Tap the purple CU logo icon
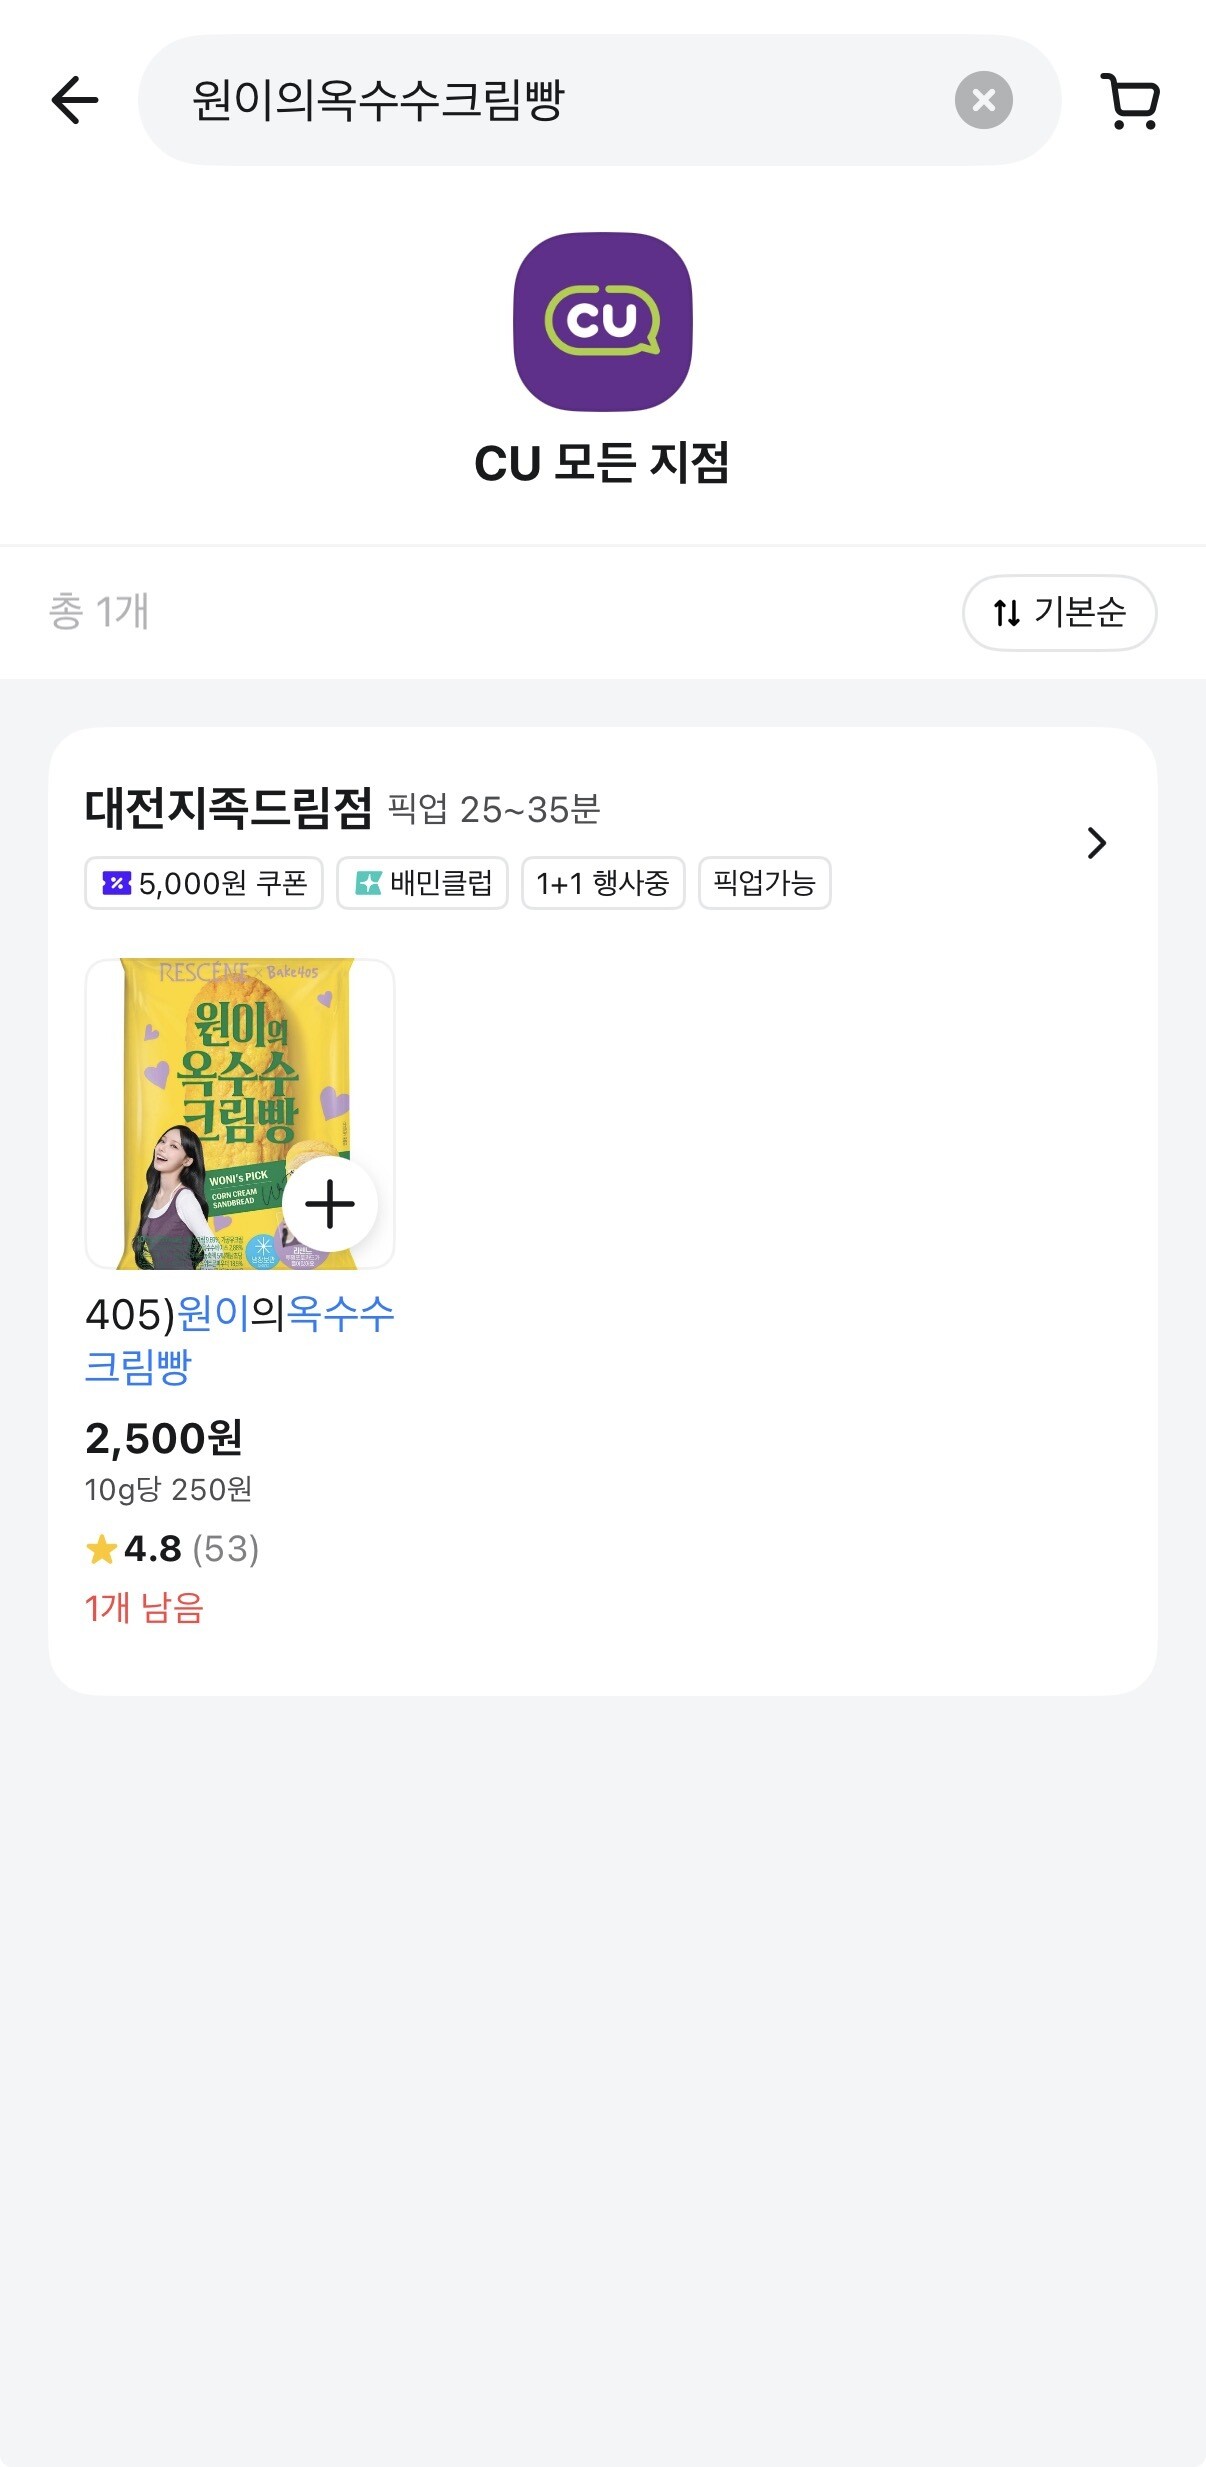1206x2467 pixels. click(603, 321)
